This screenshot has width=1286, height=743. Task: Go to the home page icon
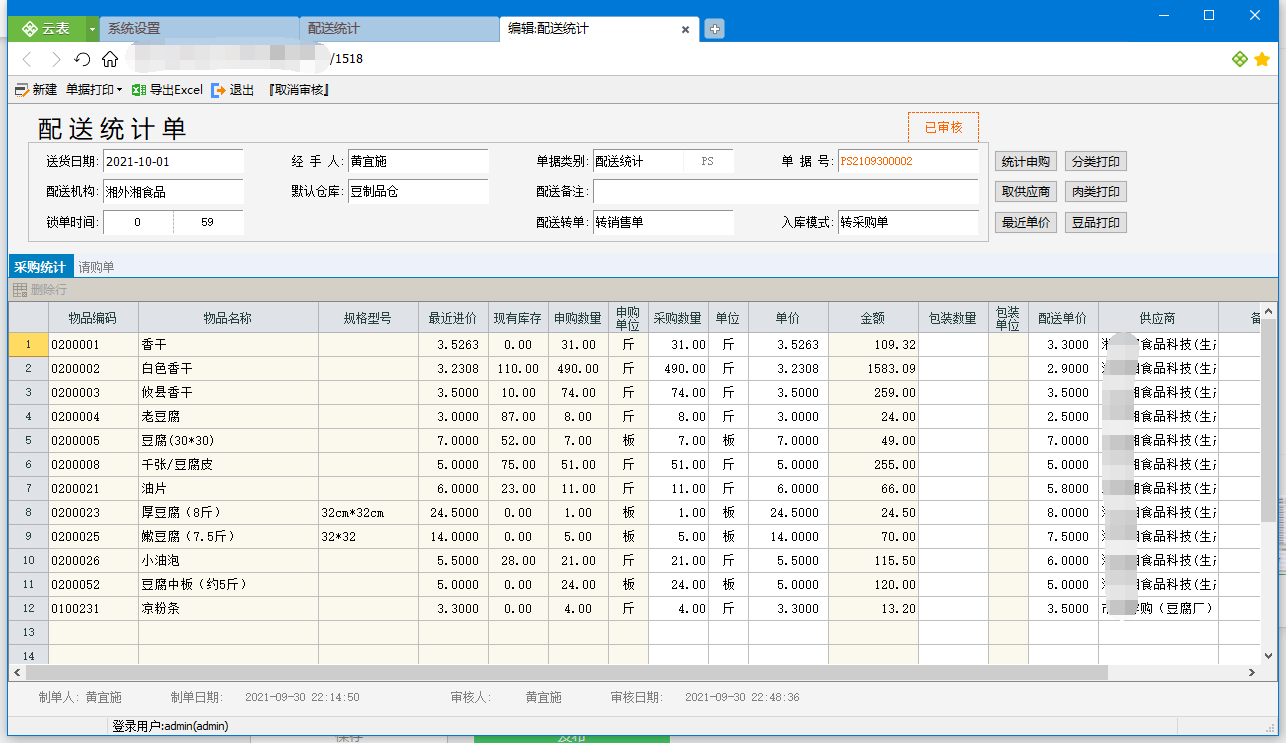(x=110, y=59)
